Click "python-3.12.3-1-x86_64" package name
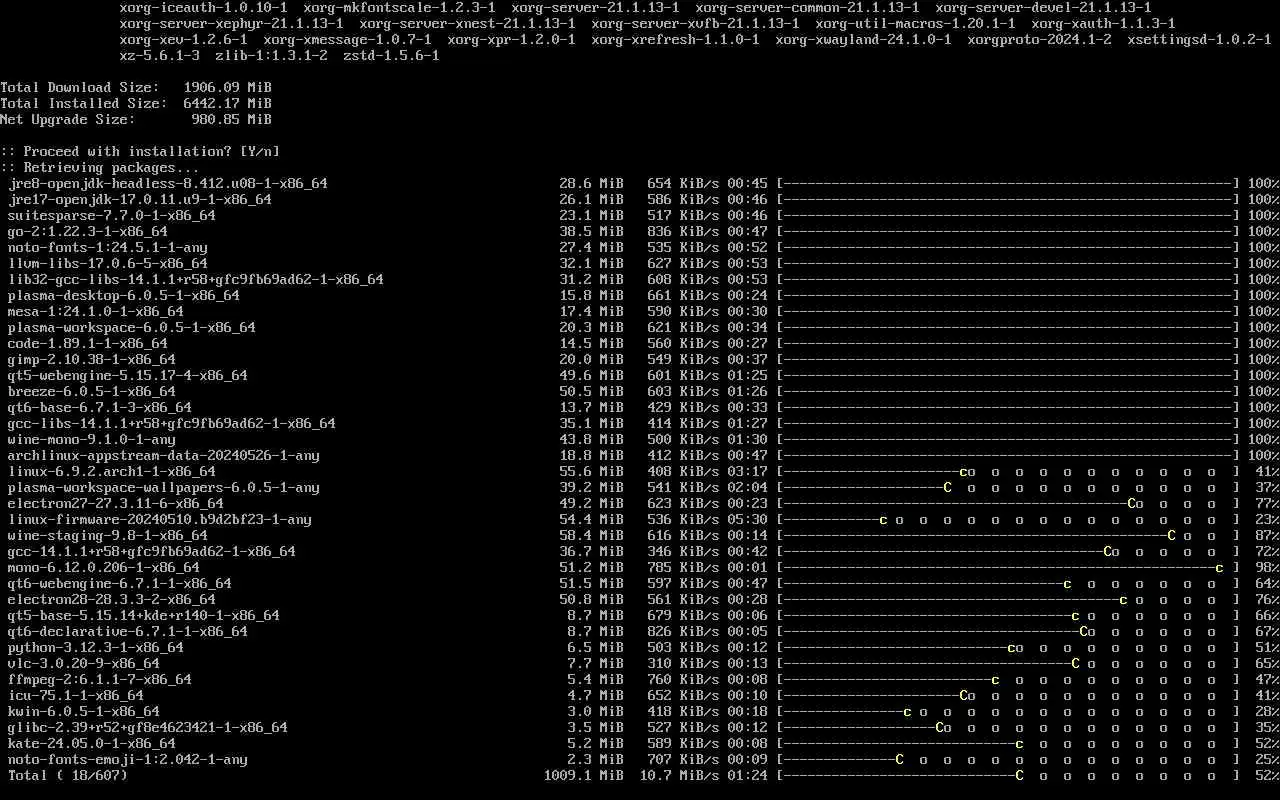Viewport: 1280px width, 800px height. point(96,647)
